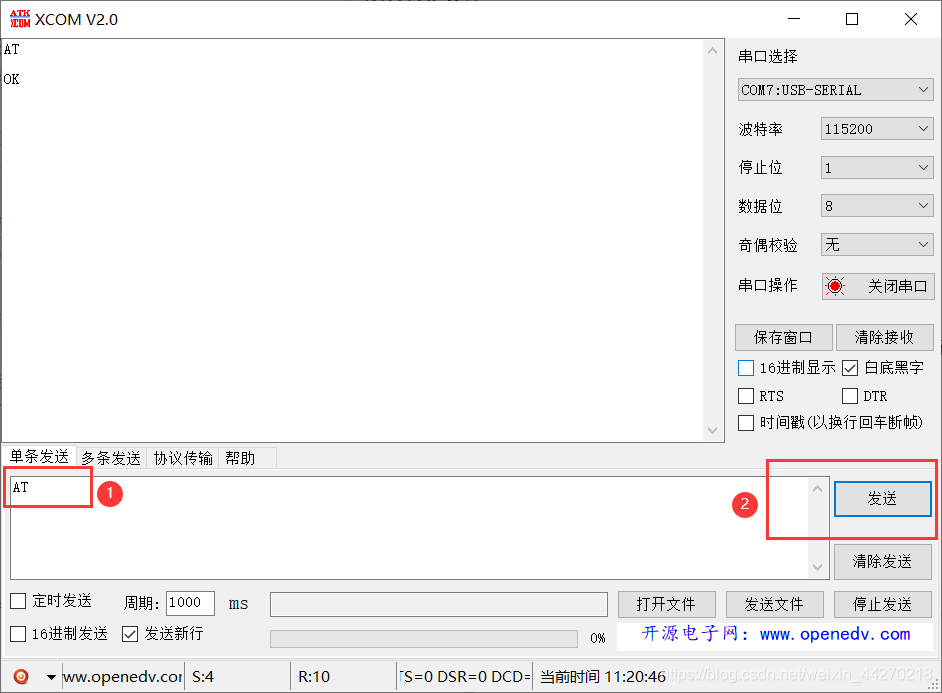Click the OK response line in receive area
942x693 pixels.
tap(11, 79)
